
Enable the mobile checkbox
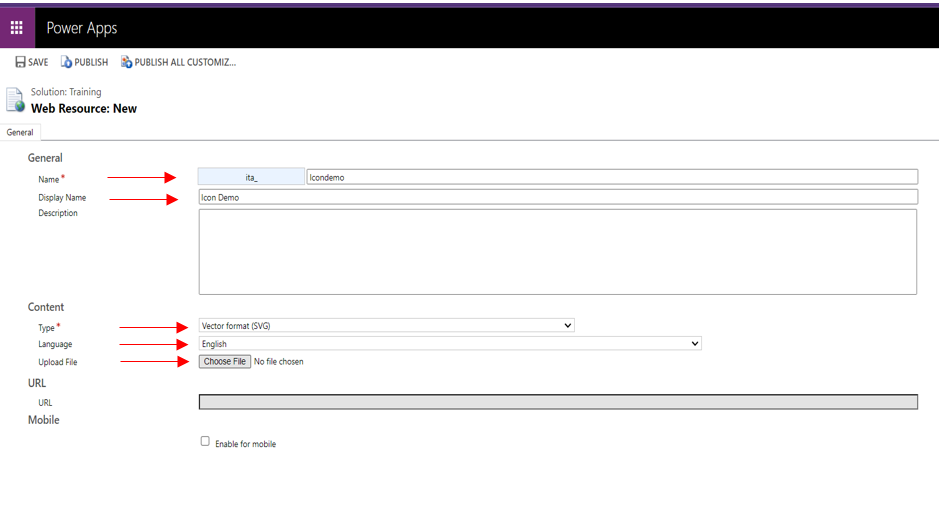point(205,441)
